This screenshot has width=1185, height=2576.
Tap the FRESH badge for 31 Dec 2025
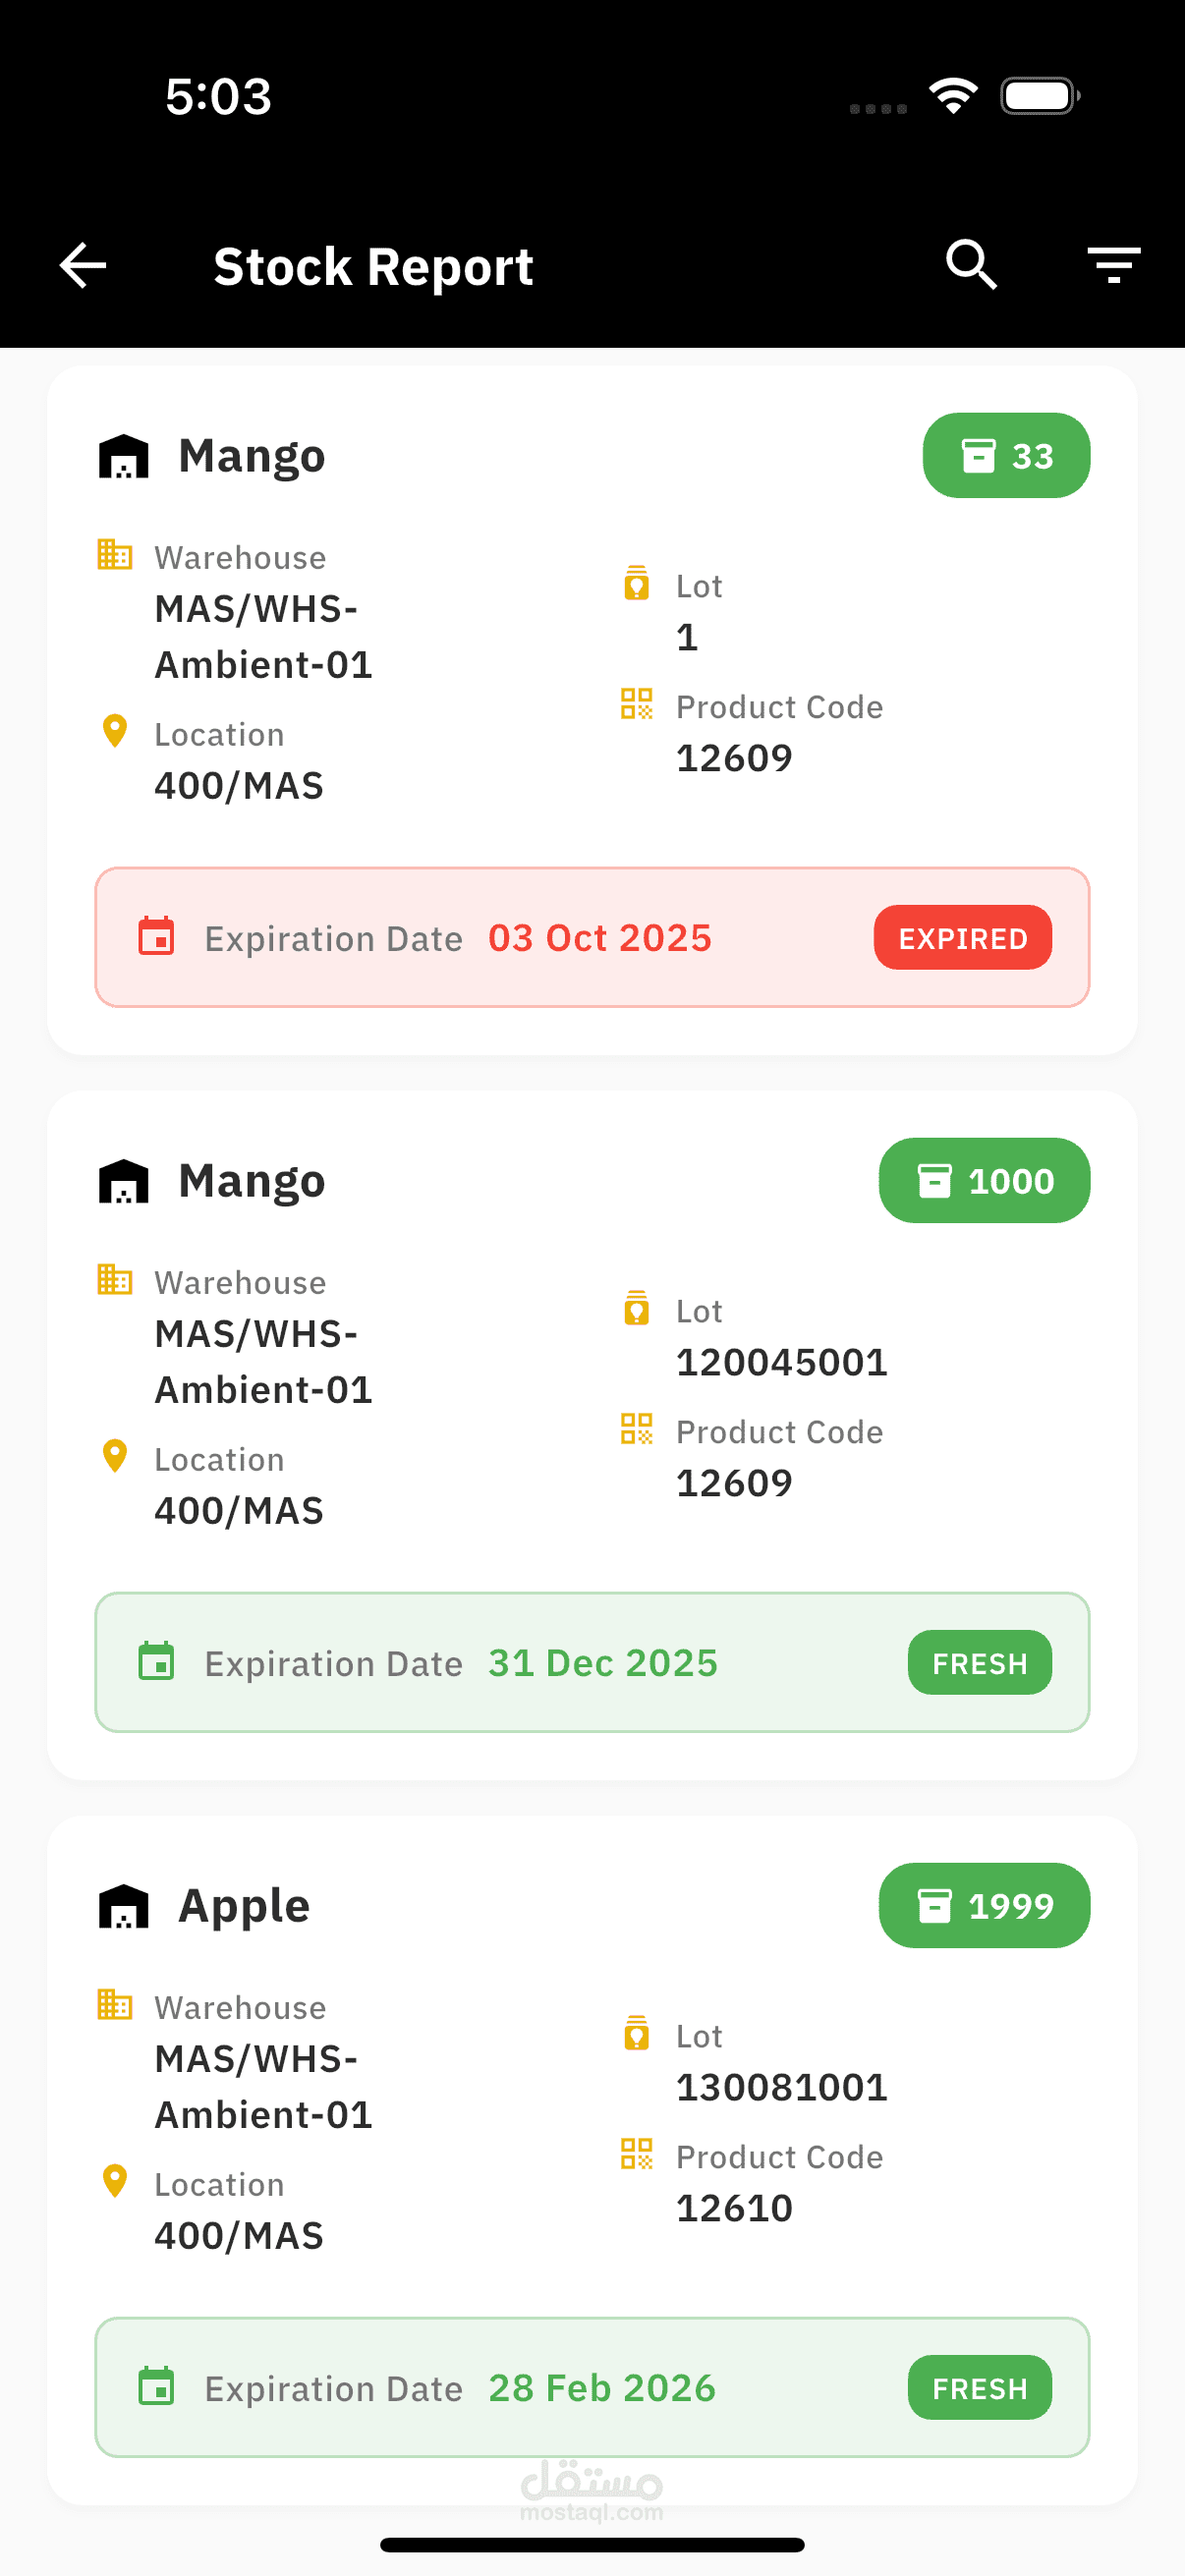coord(979,1663)
